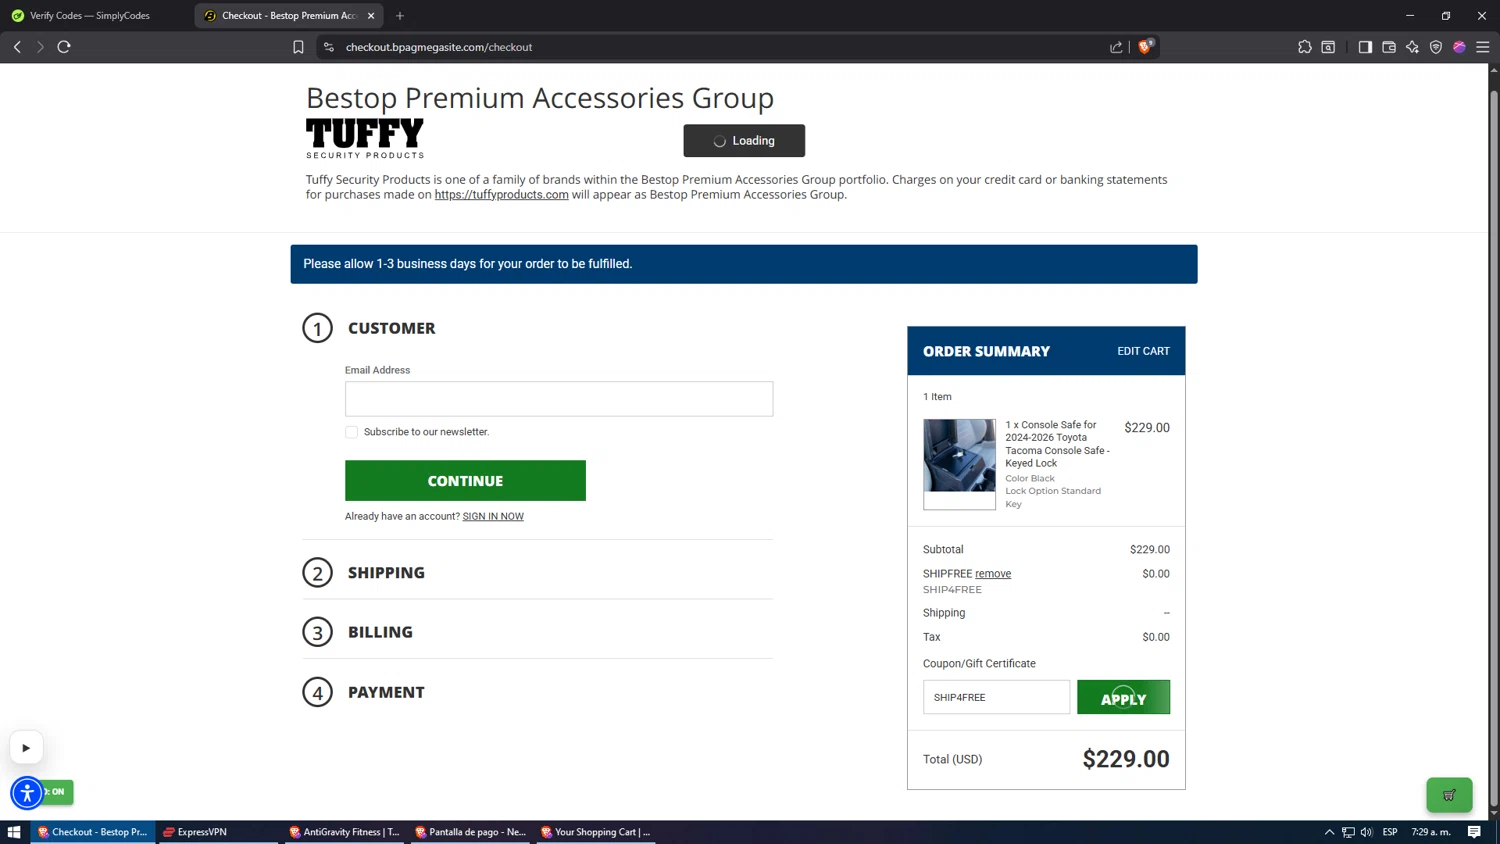Click the play arrow button at left edge
The image size is (1500, 844).
(26, 748)
